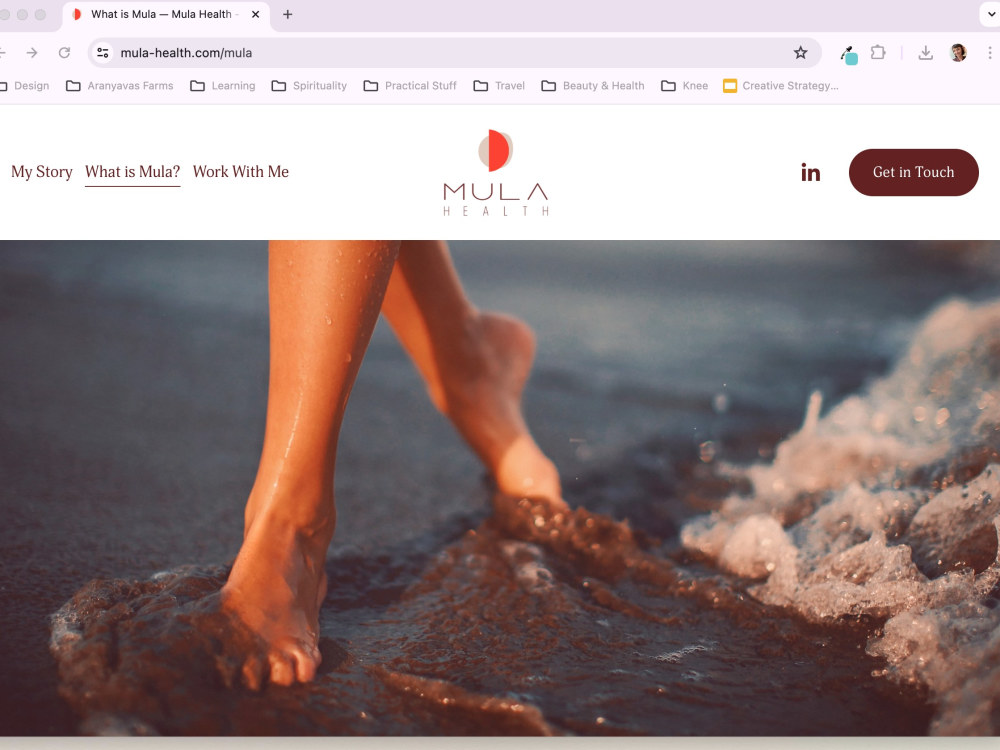Viewport: 1000px width, 750px height.
Task: Open the Spirituality bookmarks folder
Action: pos(309,85)
